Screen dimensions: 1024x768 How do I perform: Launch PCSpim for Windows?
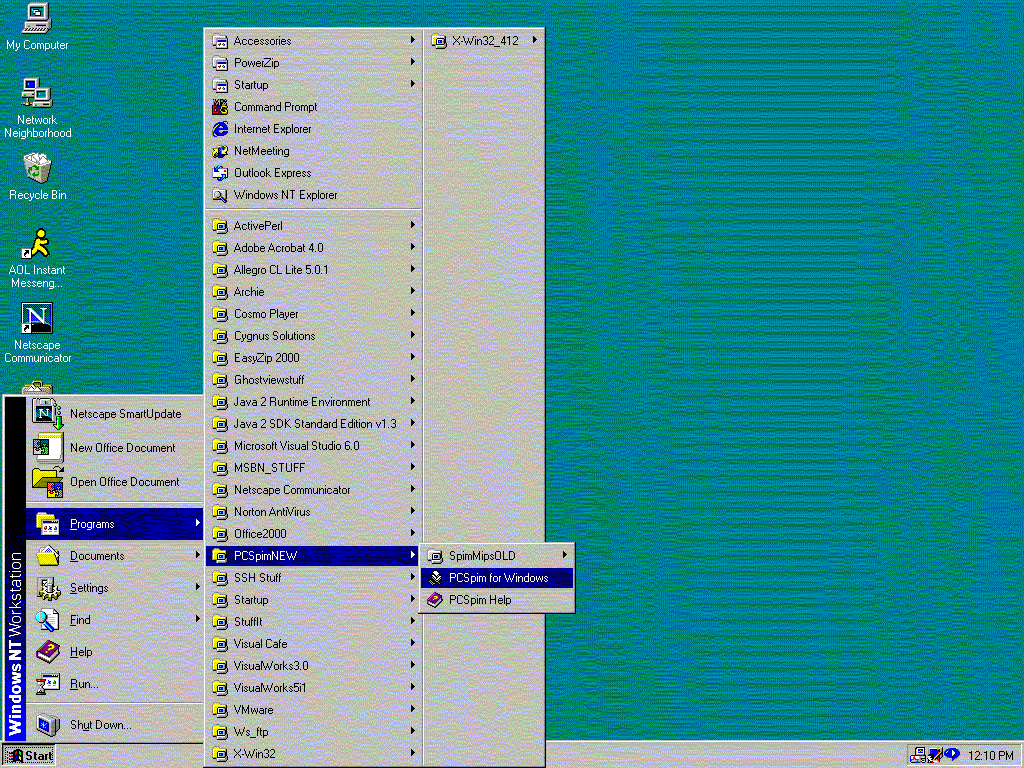click(x=497, y=578)
